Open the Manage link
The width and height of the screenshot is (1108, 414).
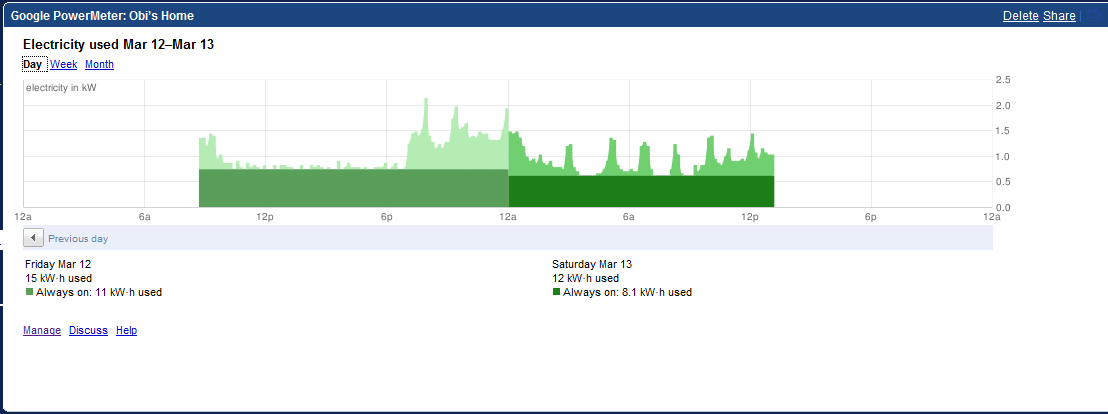42,330
